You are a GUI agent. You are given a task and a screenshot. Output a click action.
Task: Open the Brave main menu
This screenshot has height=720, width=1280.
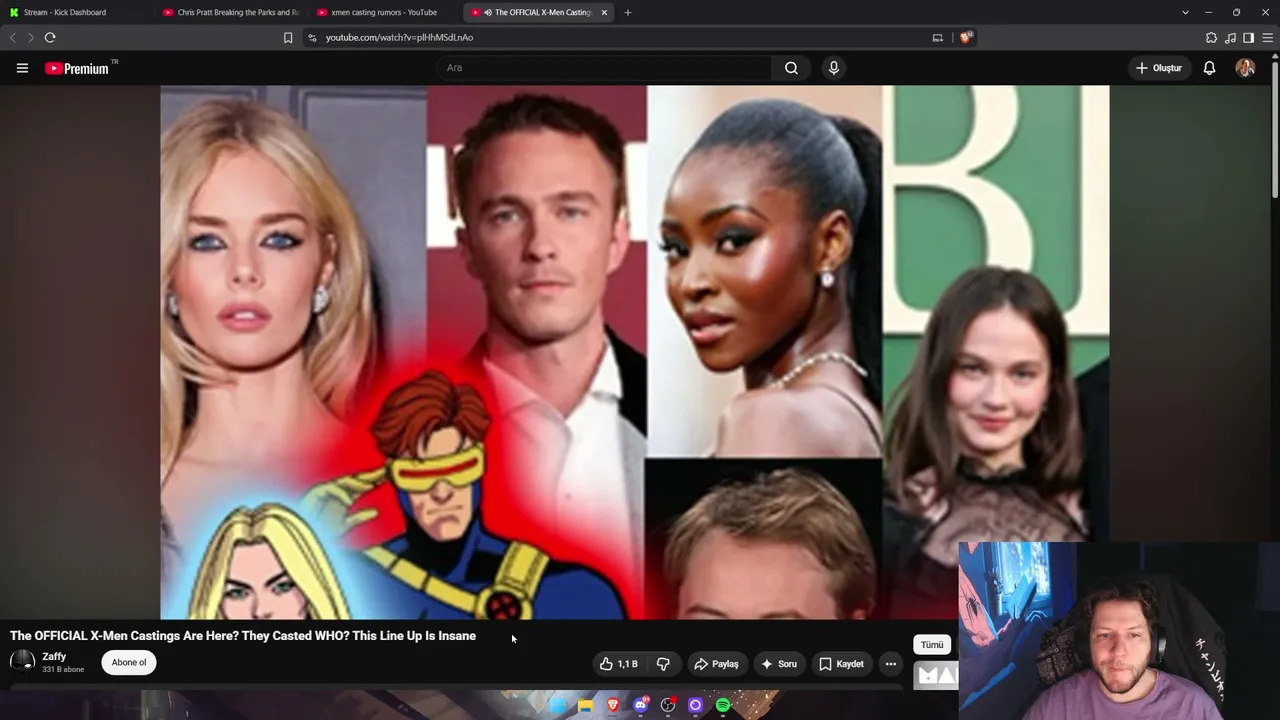click(1267, 37)
